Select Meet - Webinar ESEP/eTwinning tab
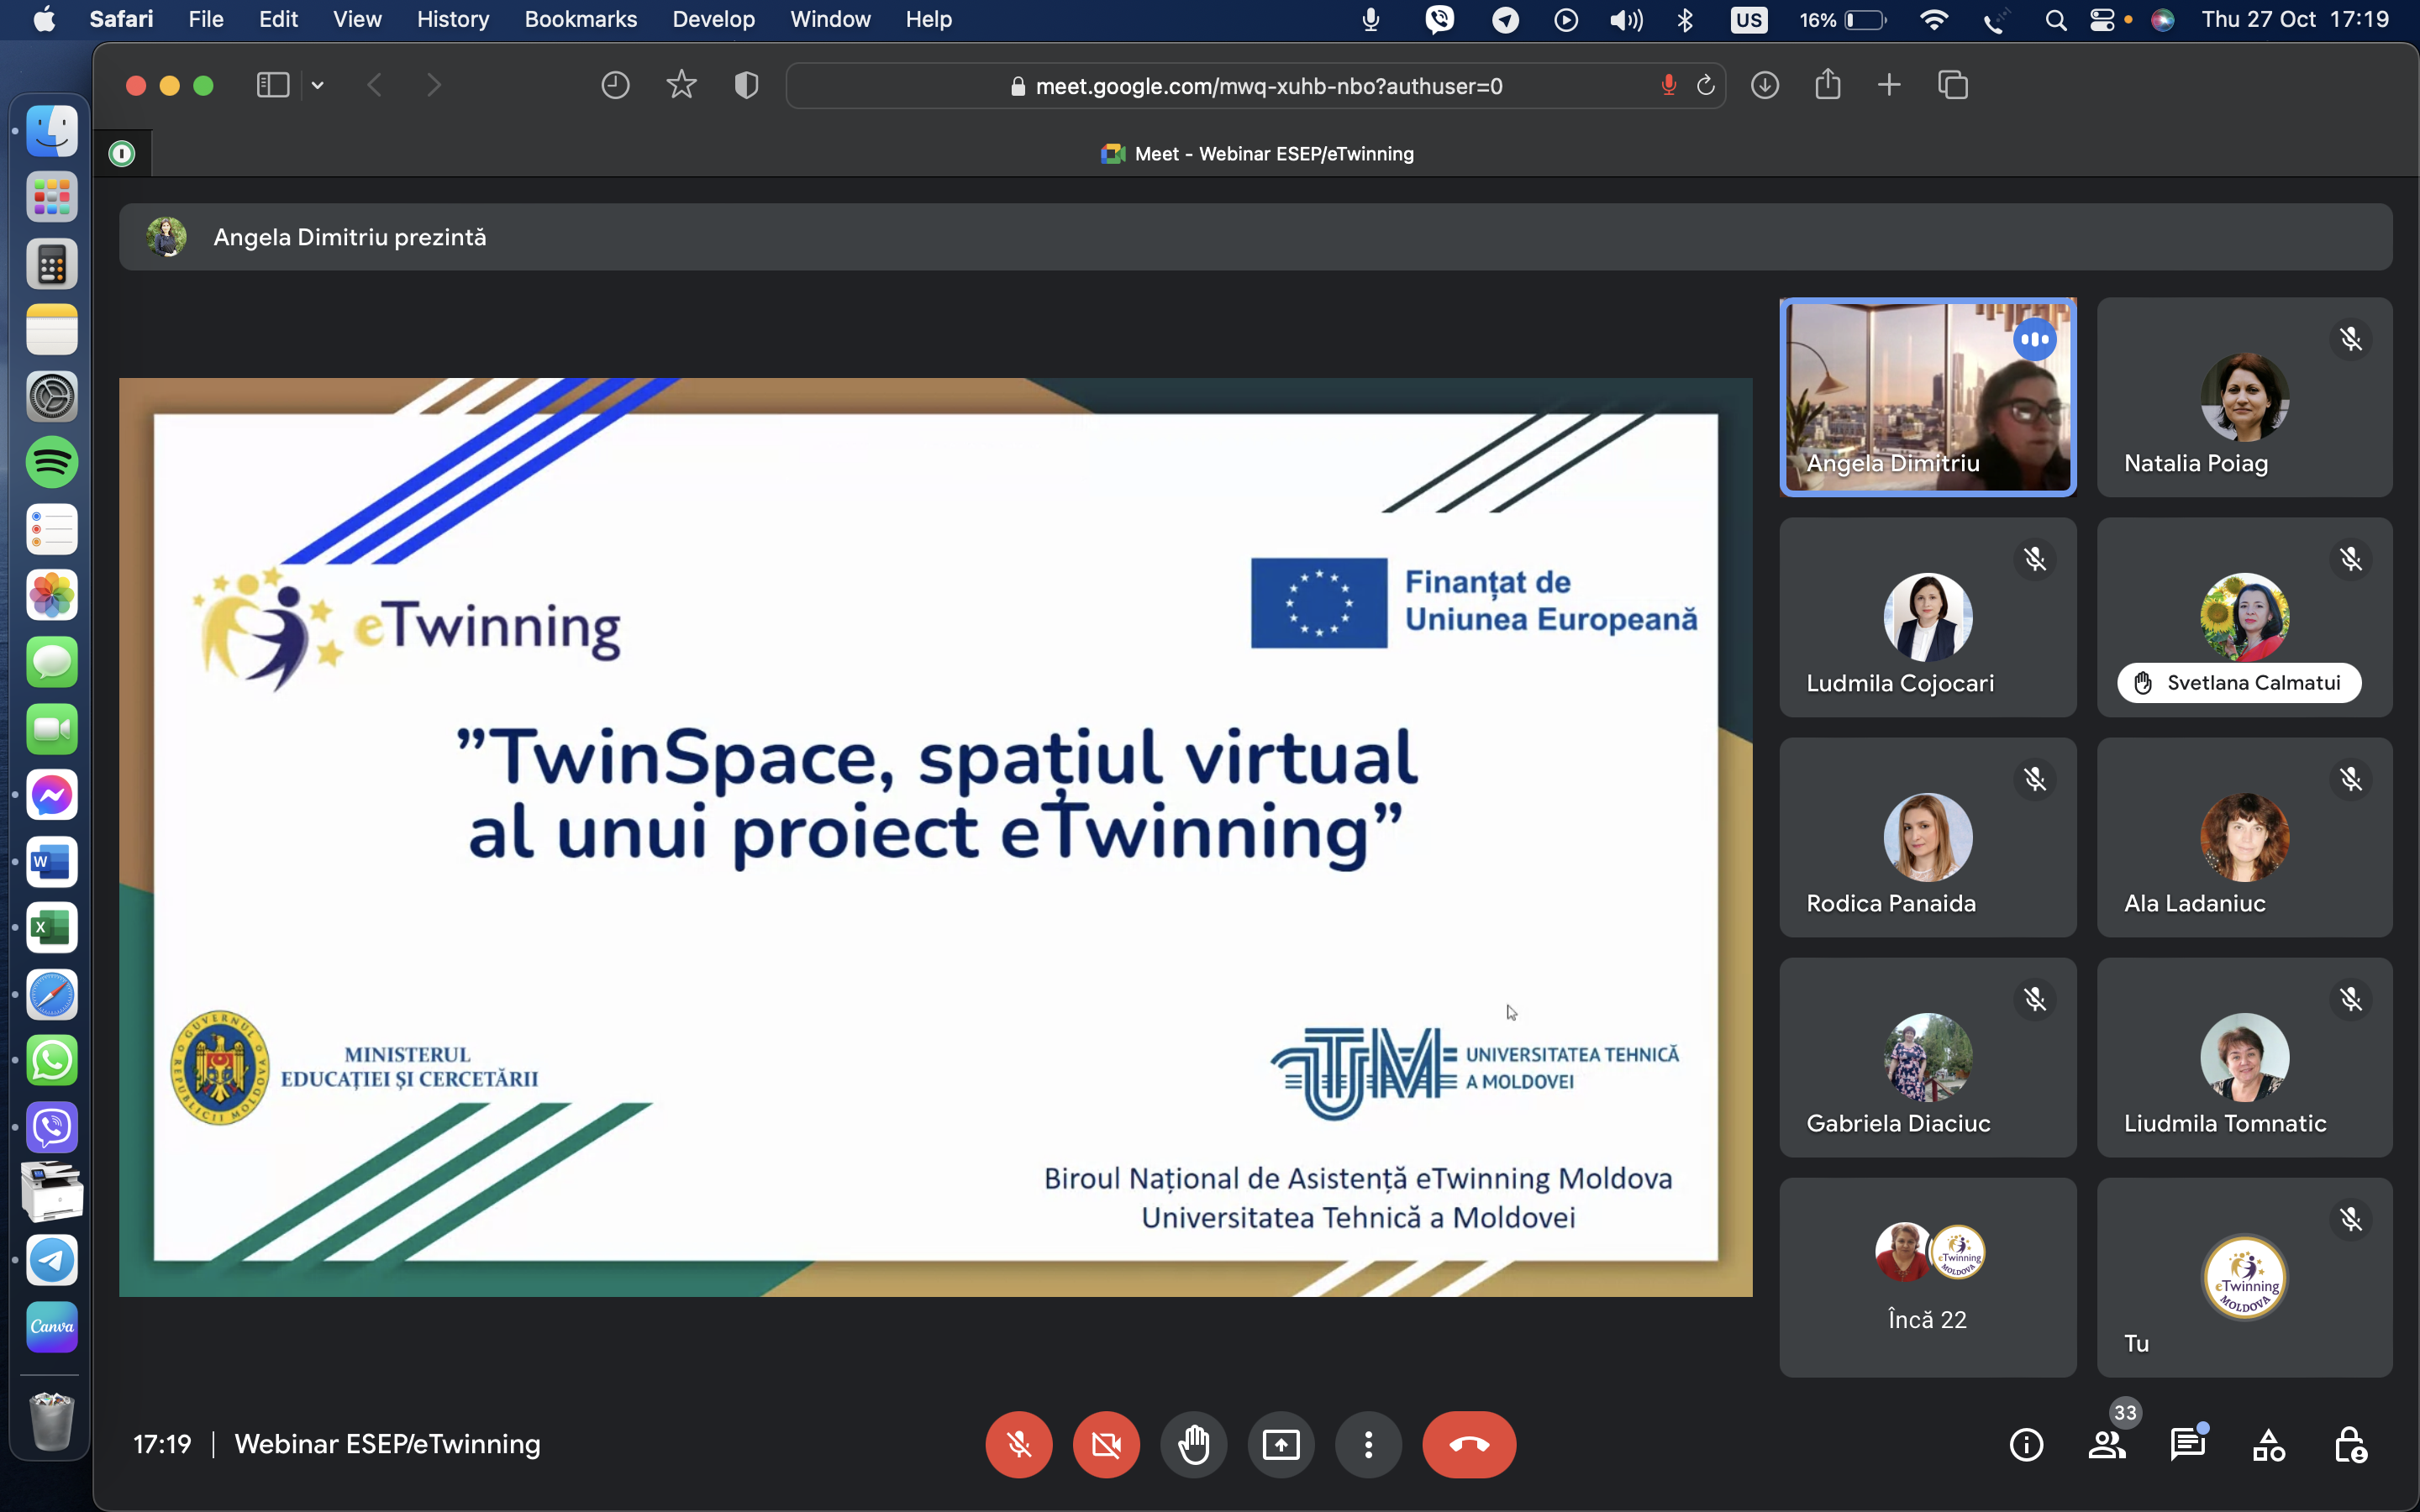Viewport: 2420px width, 1512px height. tap(1256, 153)
